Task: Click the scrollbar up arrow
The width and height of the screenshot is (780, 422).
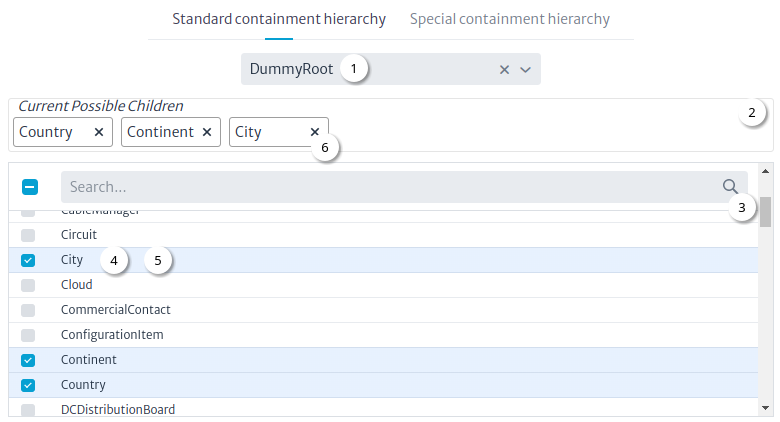Action: 765,171
